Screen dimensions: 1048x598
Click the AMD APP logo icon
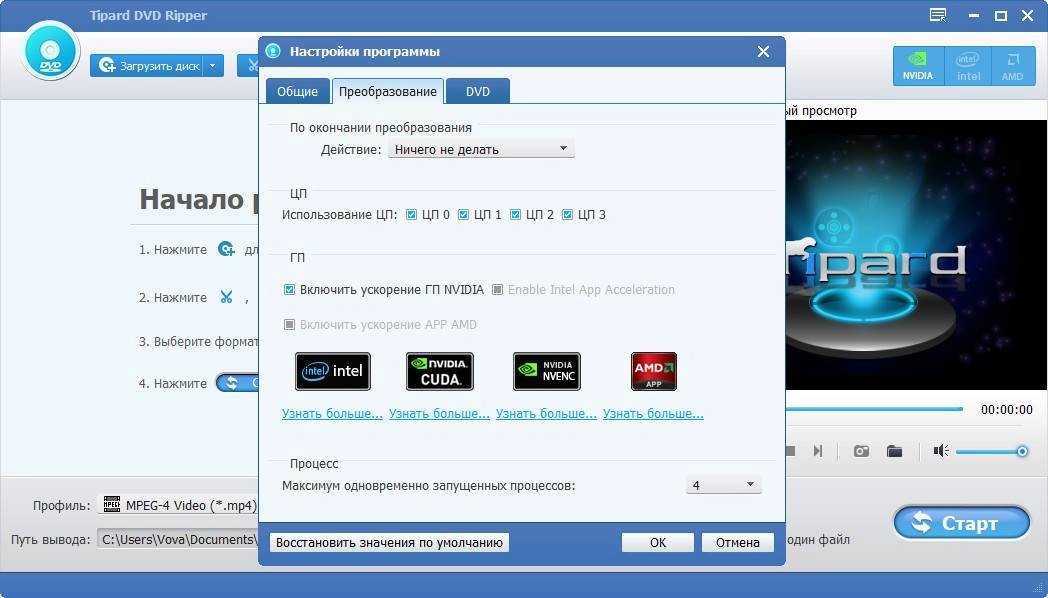654,371
